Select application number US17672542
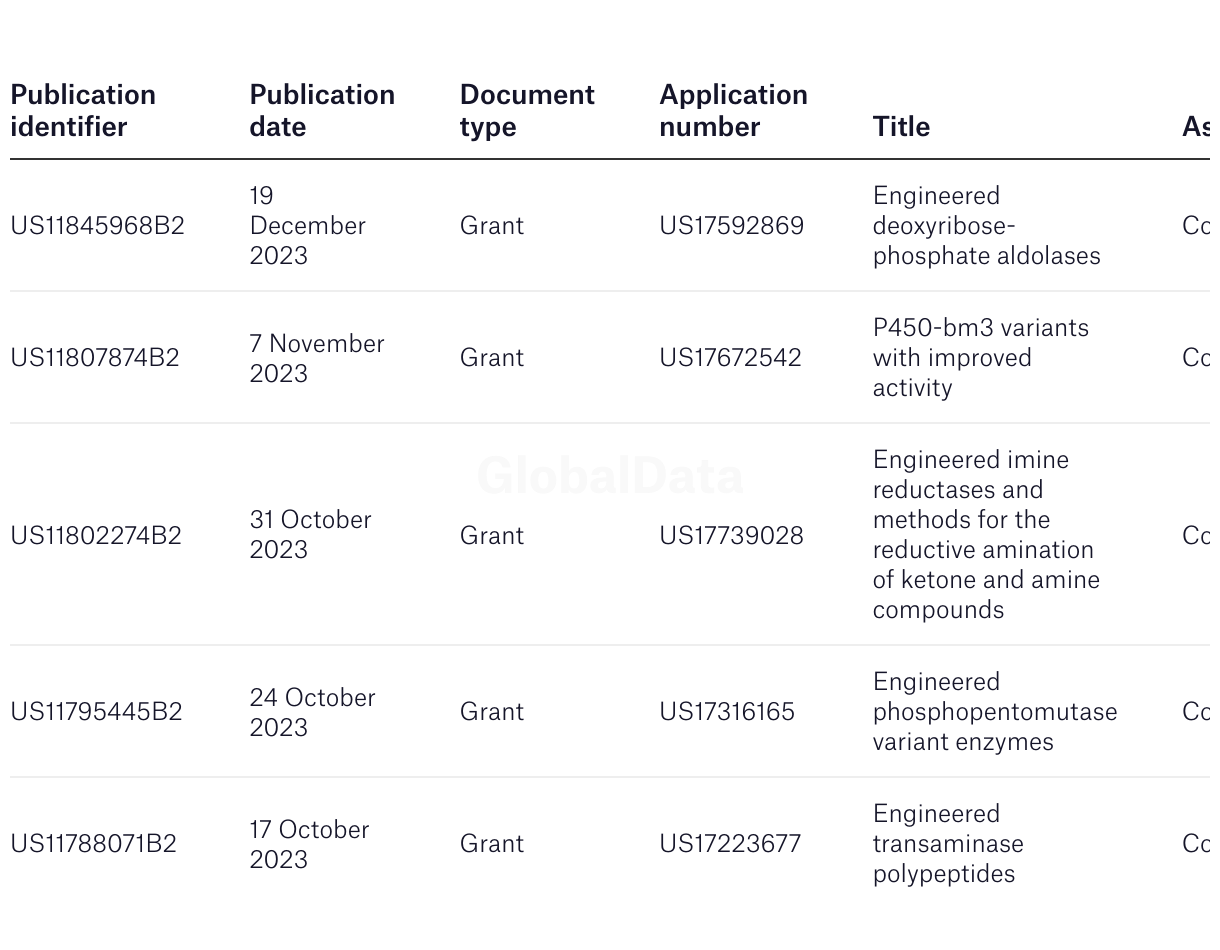 coord(730,357)
